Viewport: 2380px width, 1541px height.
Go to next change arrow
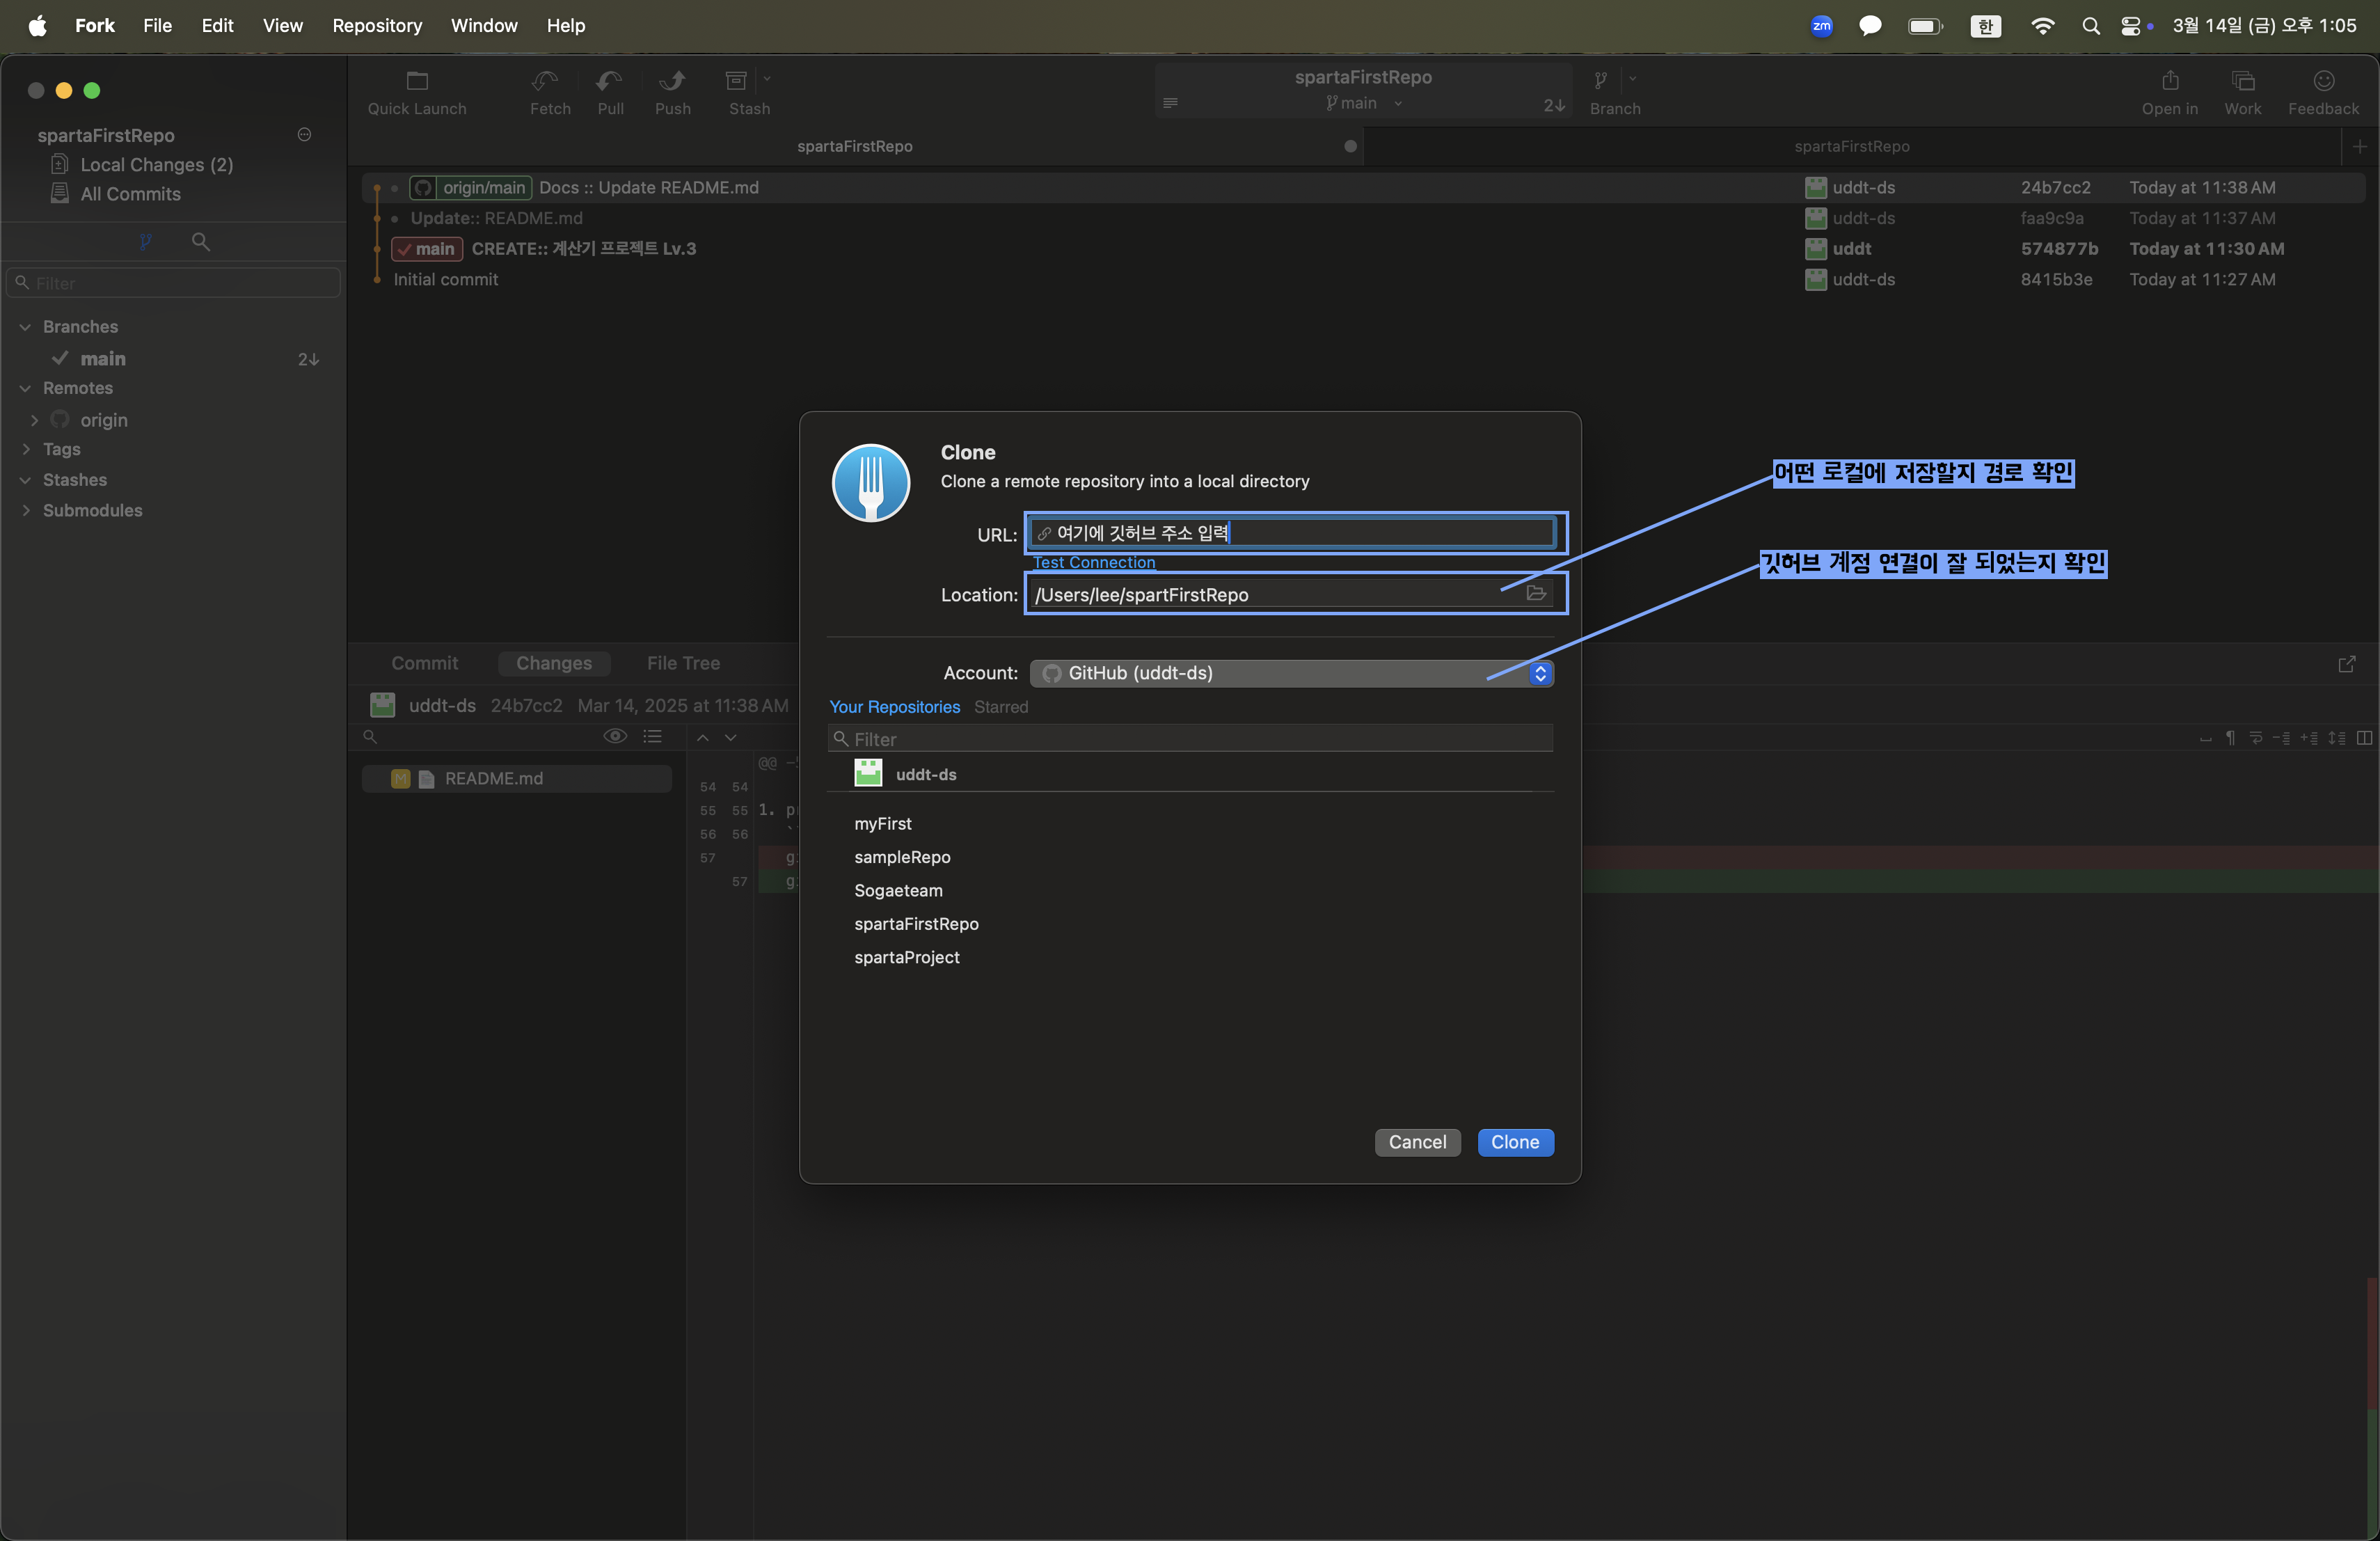[731, 737]
